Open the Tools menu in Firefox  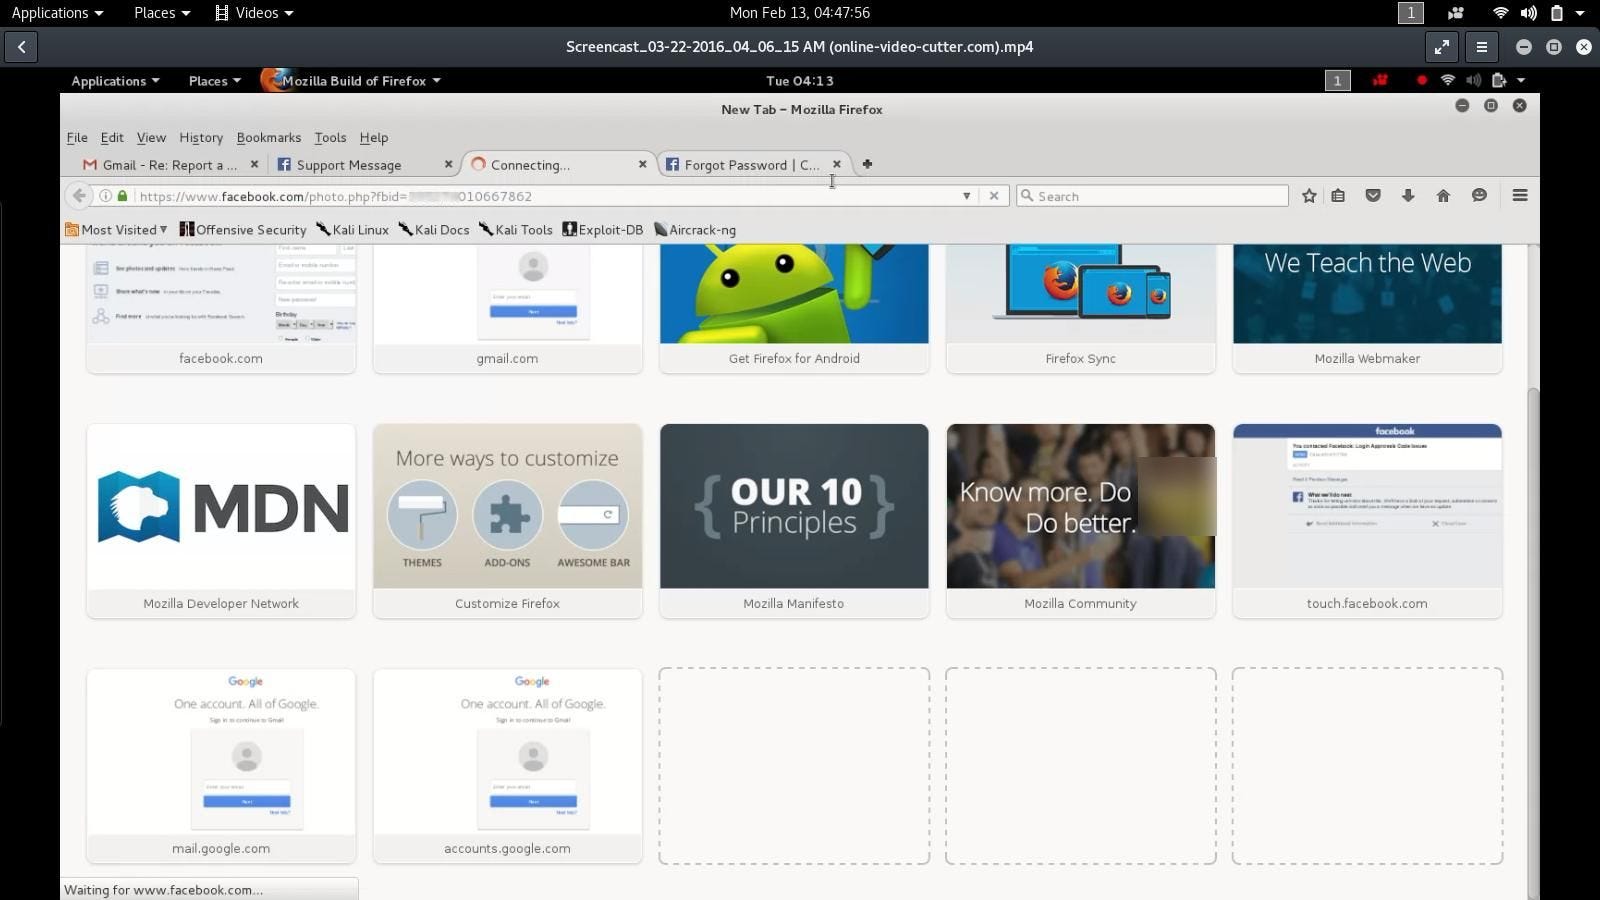330,138
